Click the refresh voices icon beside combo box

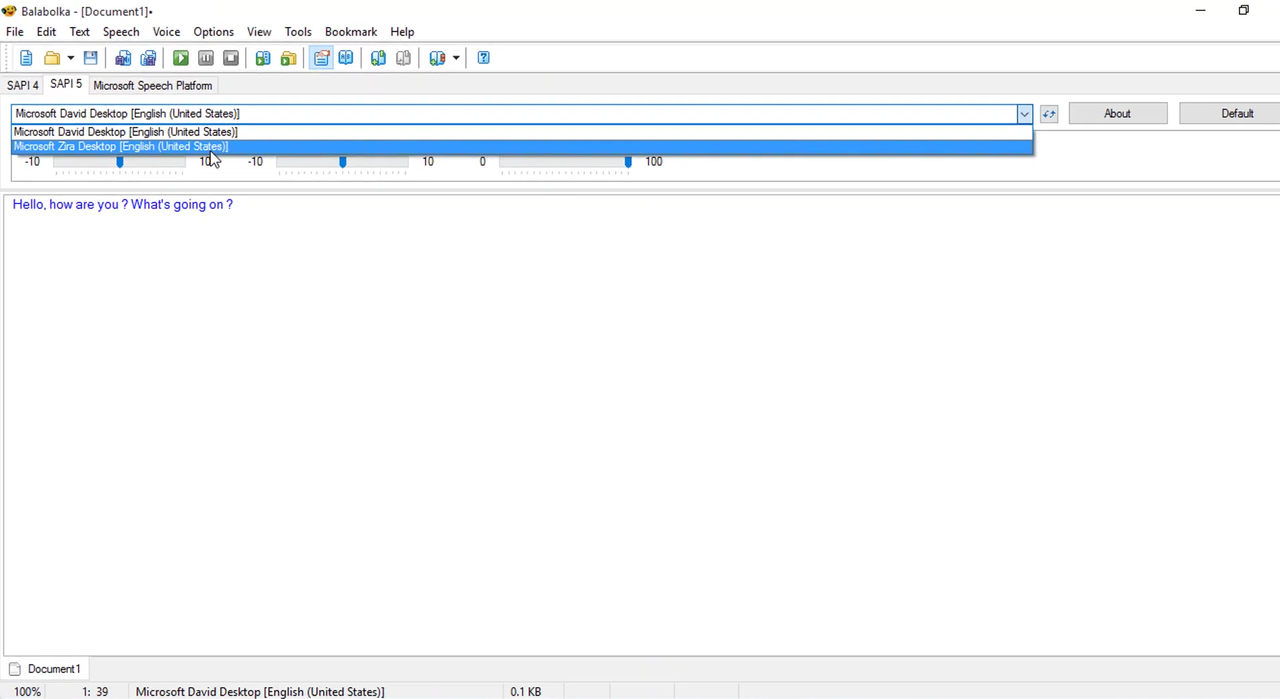point(1049,114)
